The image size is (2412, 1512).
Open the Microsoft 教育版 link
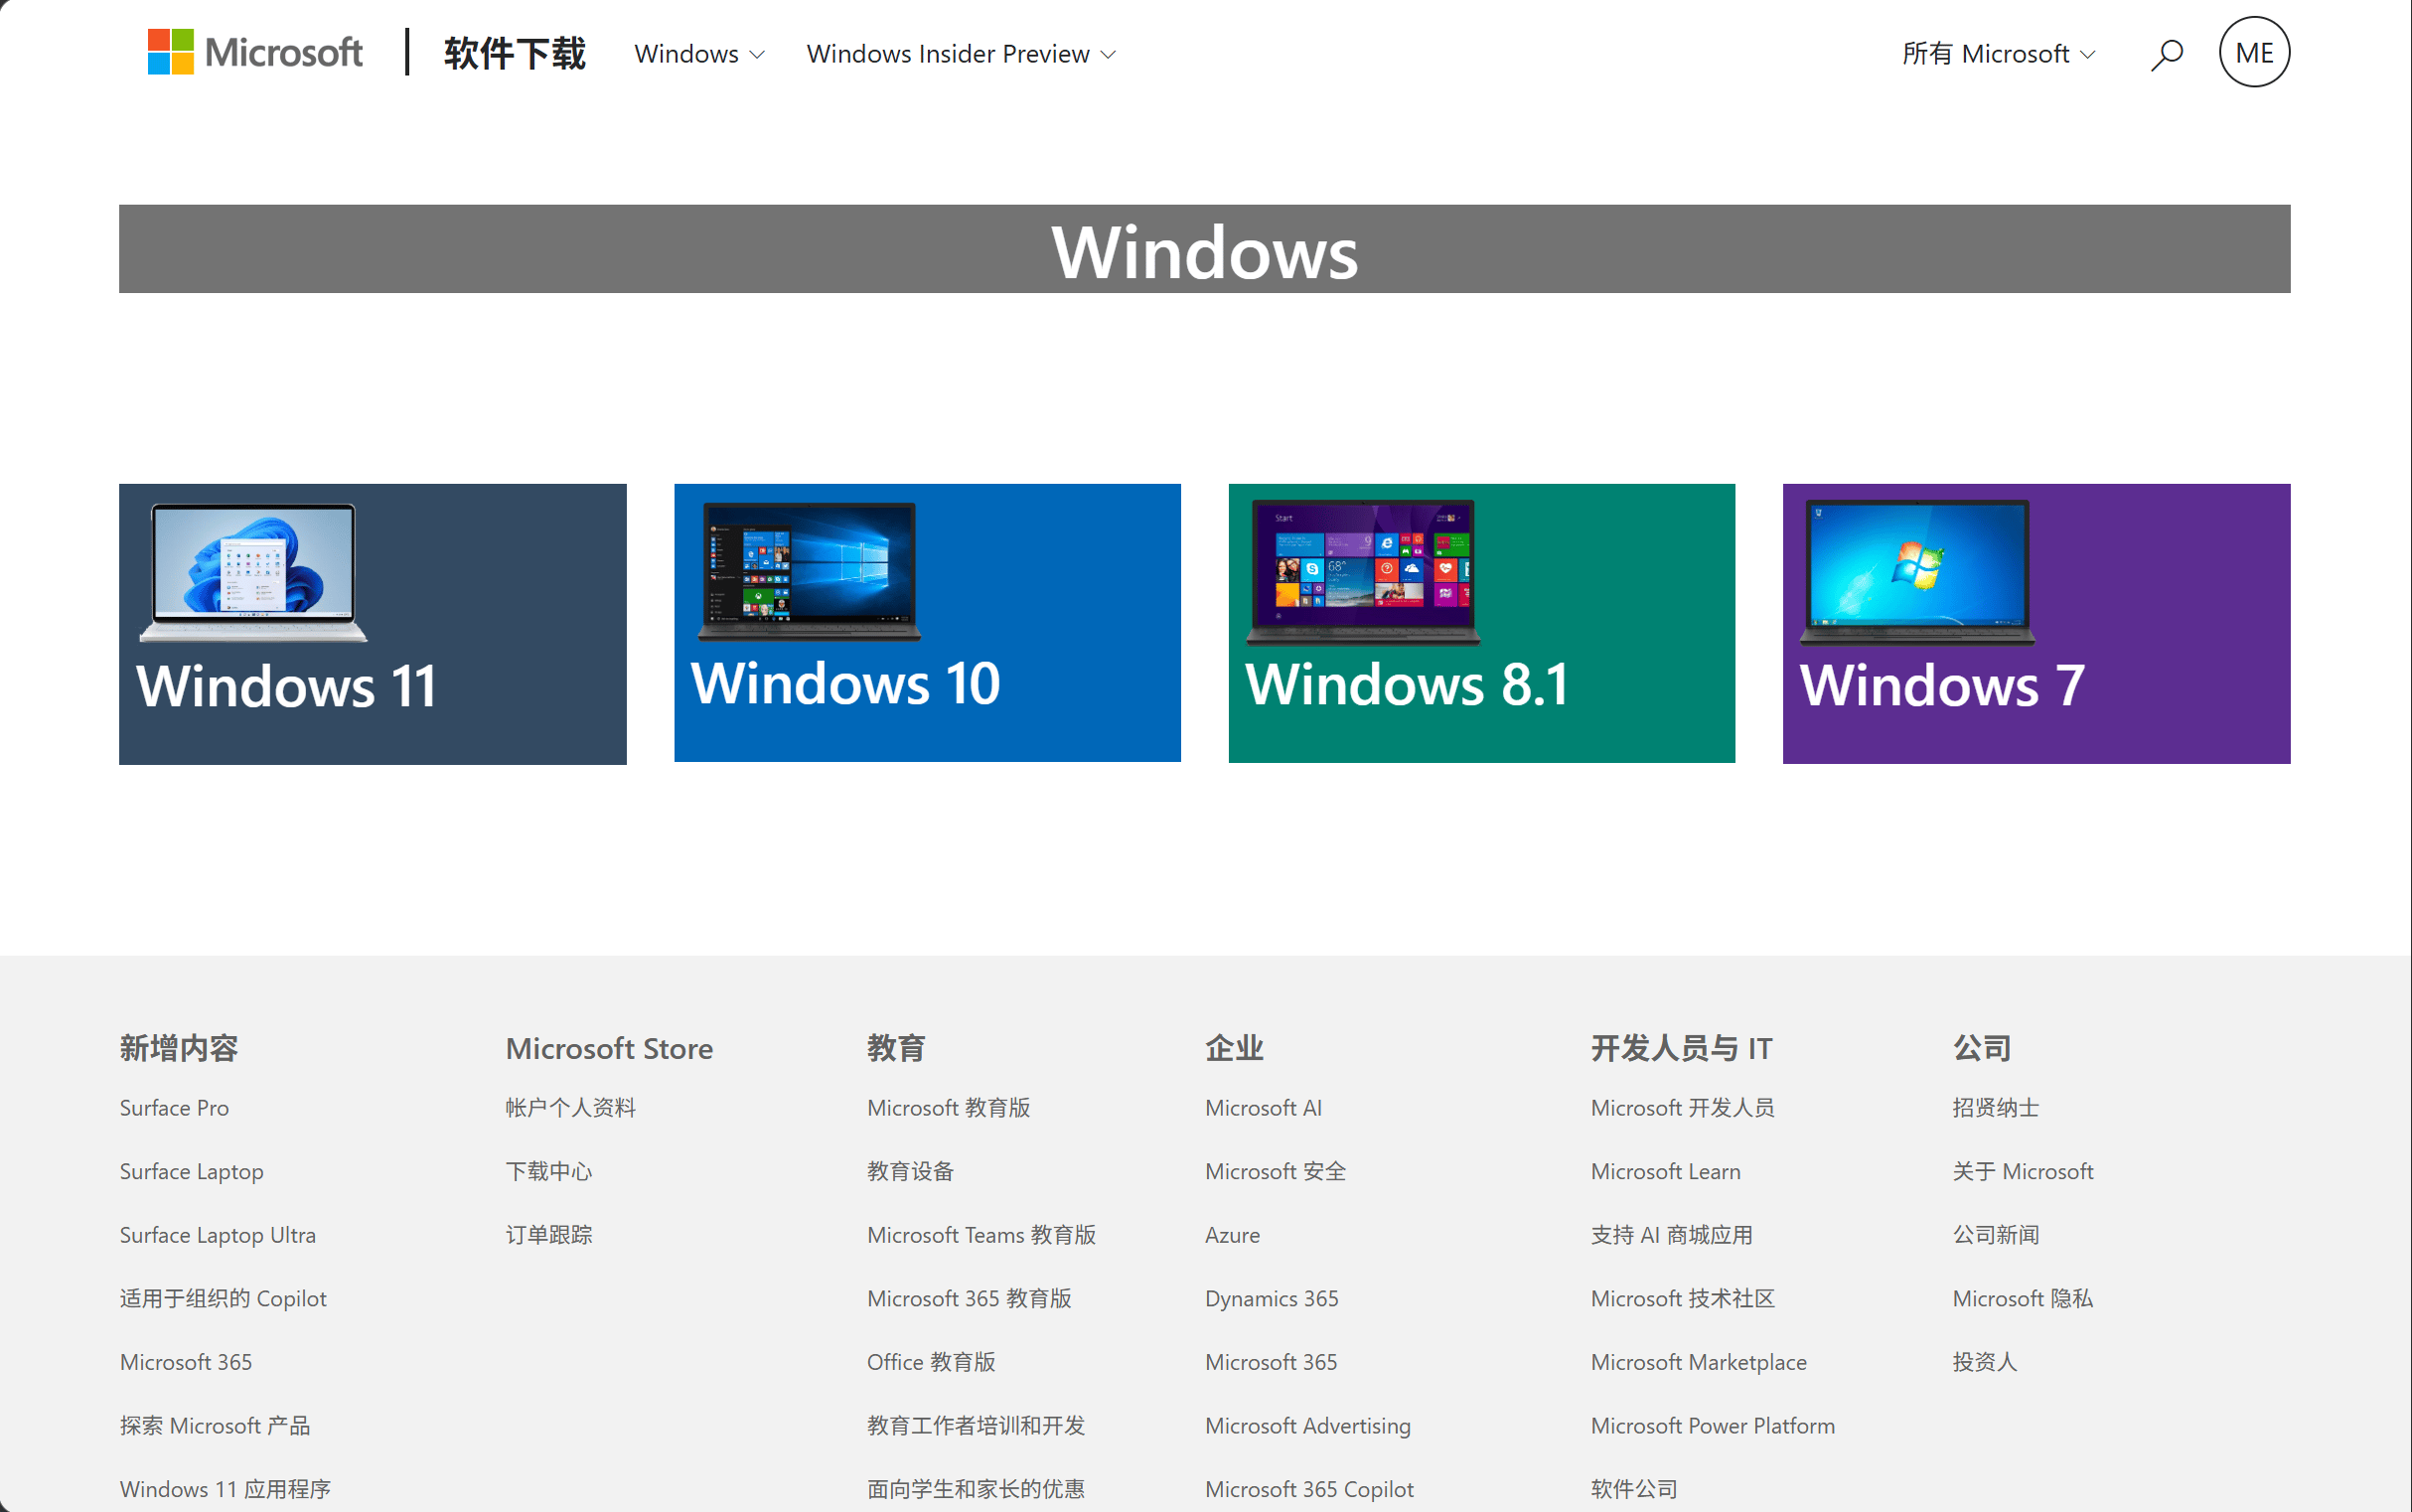point(948,1108)
